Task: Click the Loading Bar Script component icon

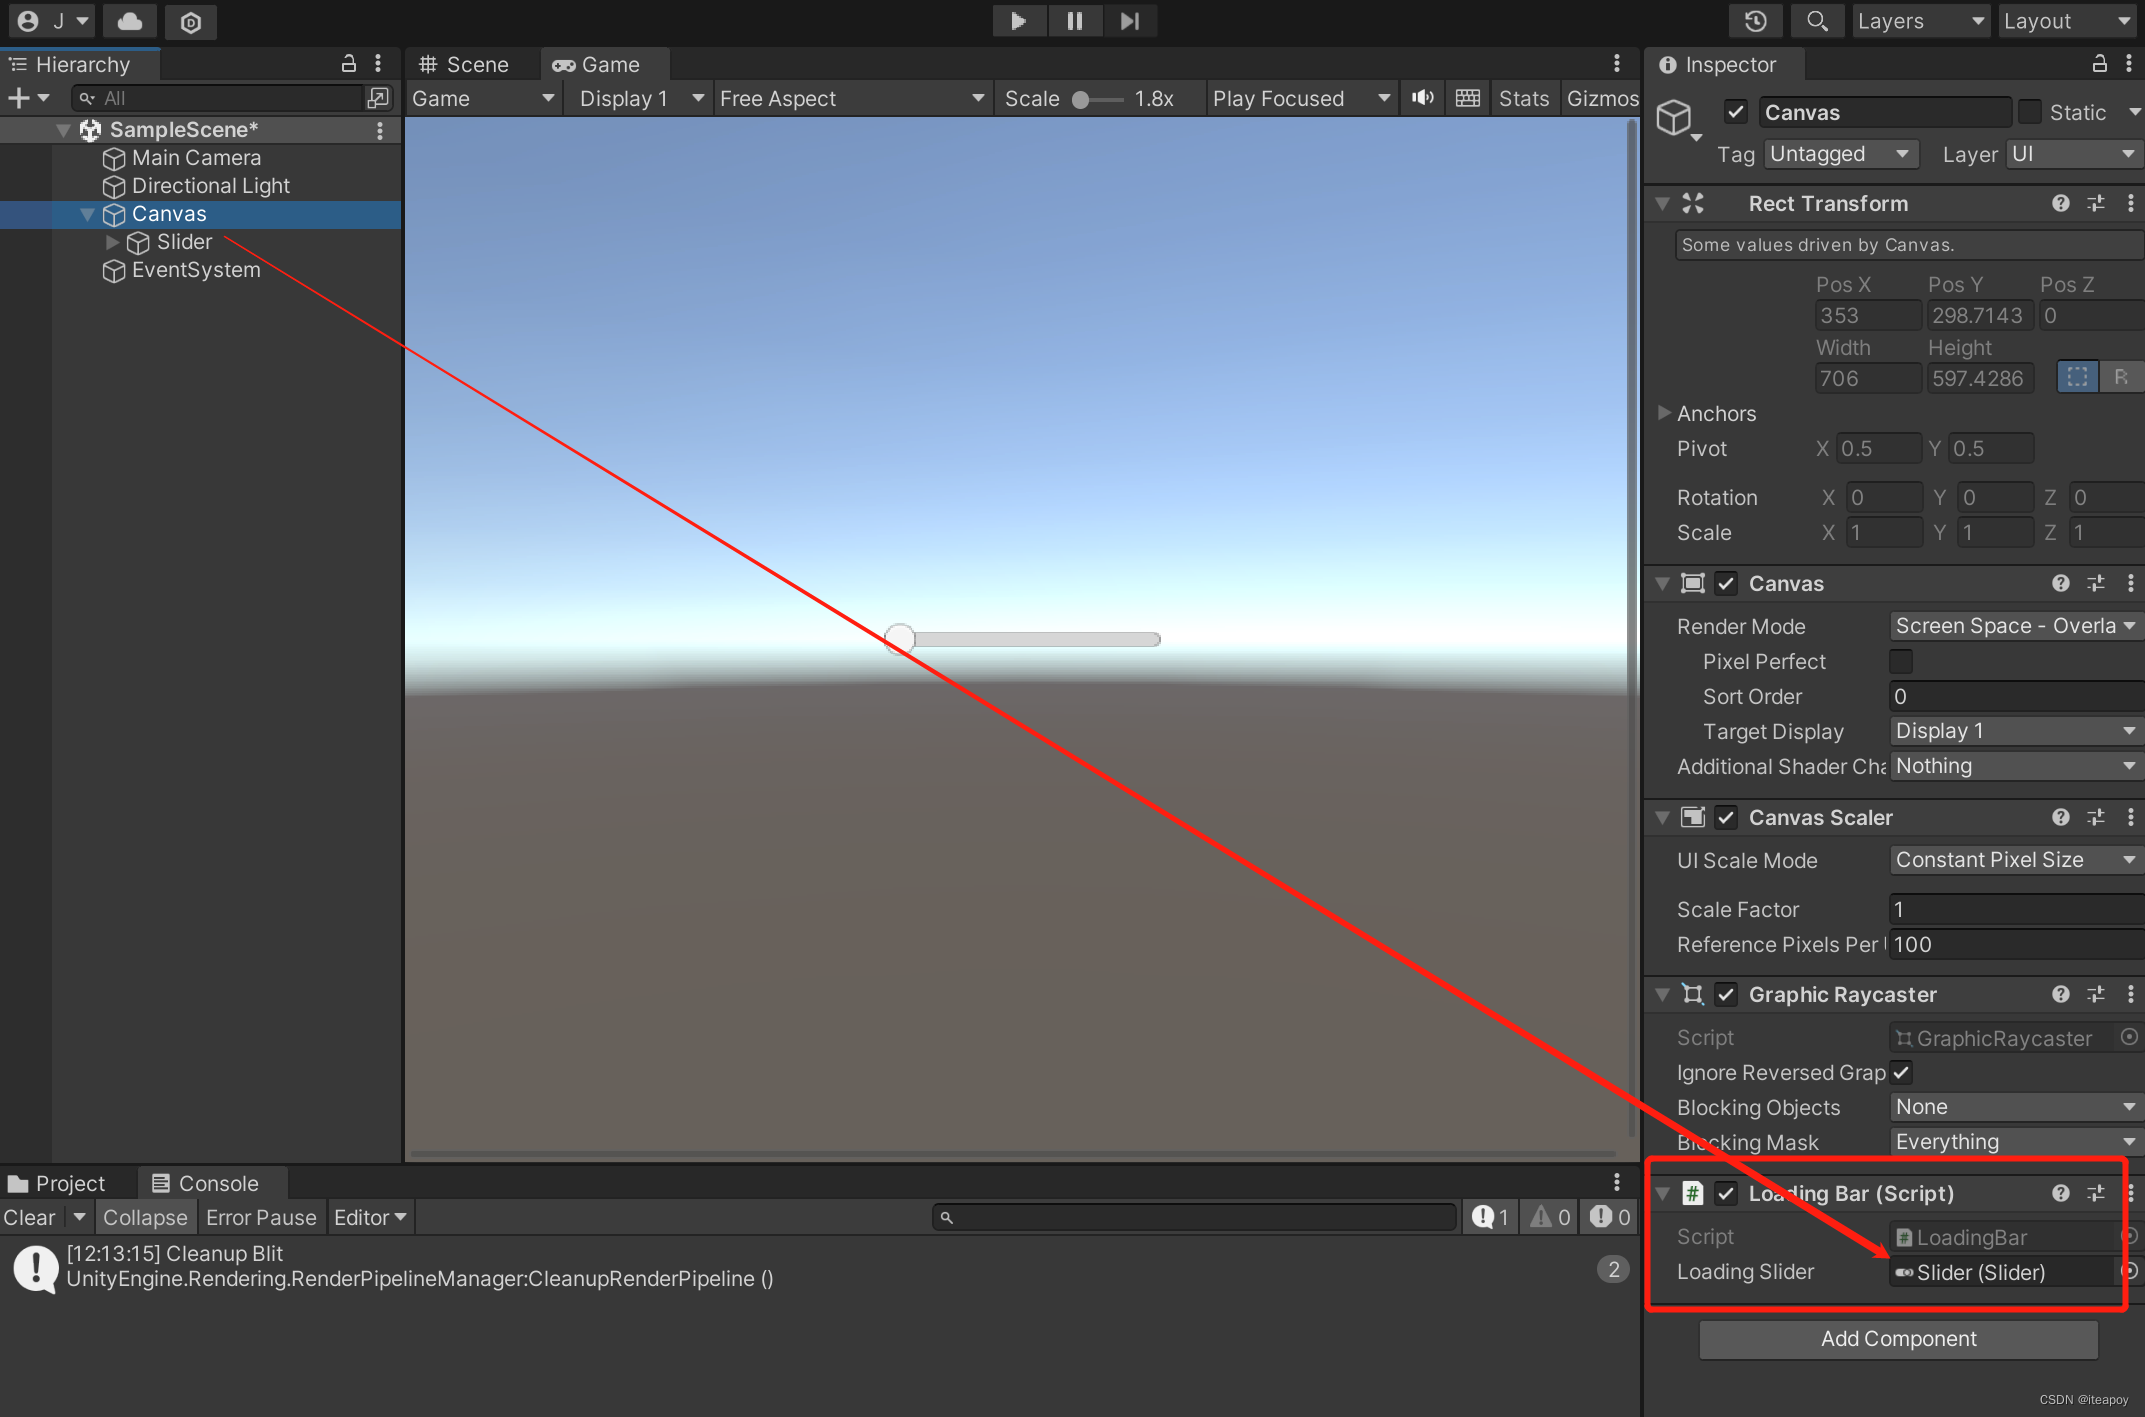Action: click(1695, 1192)
